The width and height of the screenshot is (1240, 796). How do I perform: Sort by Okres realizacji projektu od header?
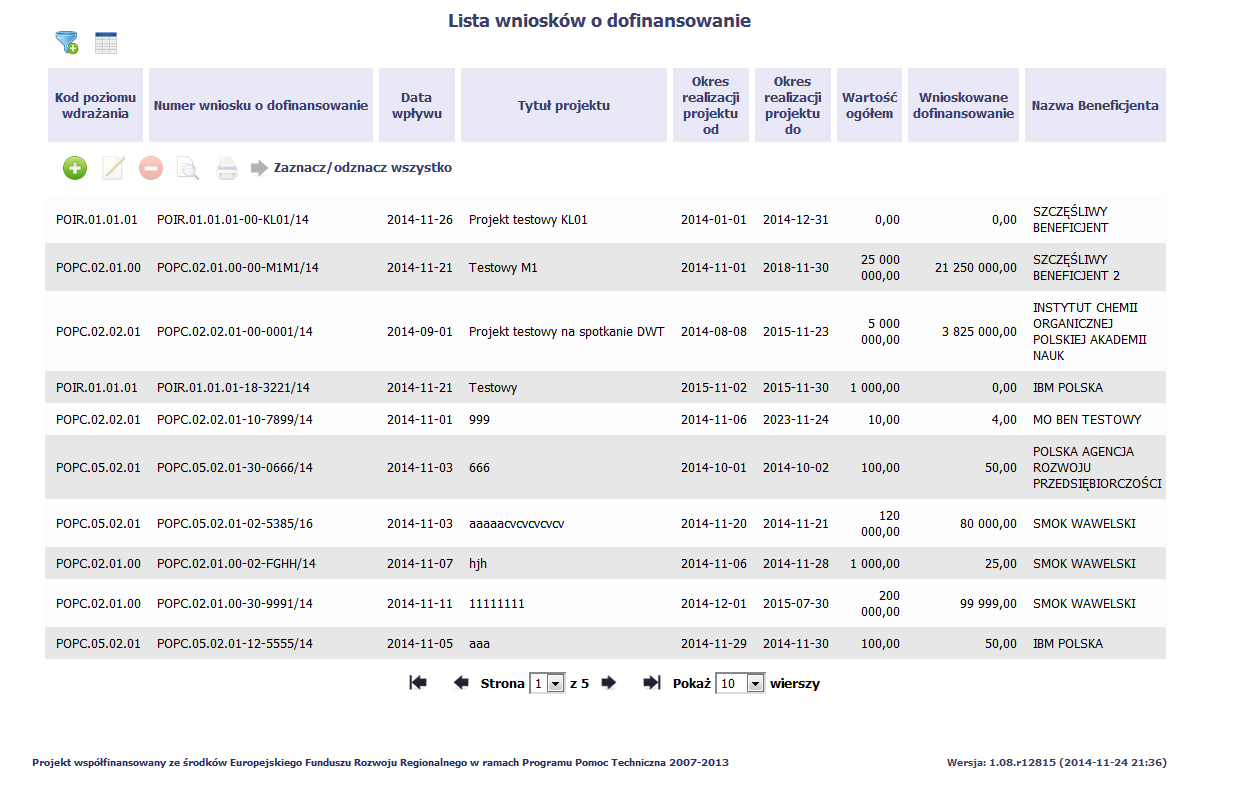[711, 105]
